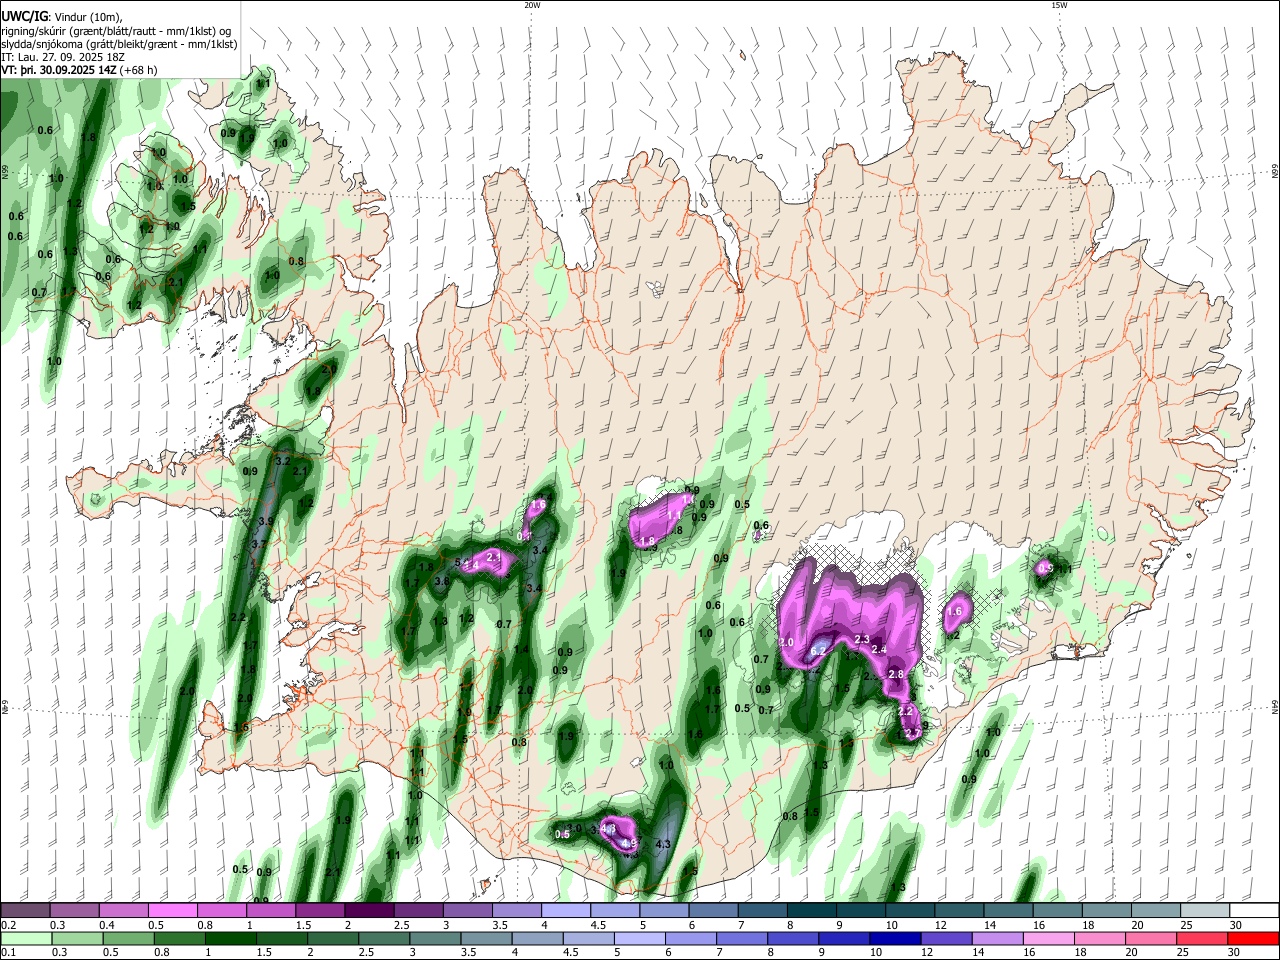
Task: Click the light lavender snow swatch between 4 and 4.5
Action: point(566,911)
